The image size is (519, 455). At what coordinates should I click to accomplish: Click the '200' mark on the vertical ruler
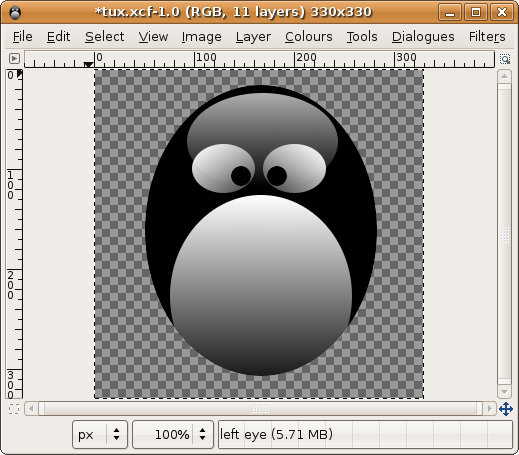point(11,285)
